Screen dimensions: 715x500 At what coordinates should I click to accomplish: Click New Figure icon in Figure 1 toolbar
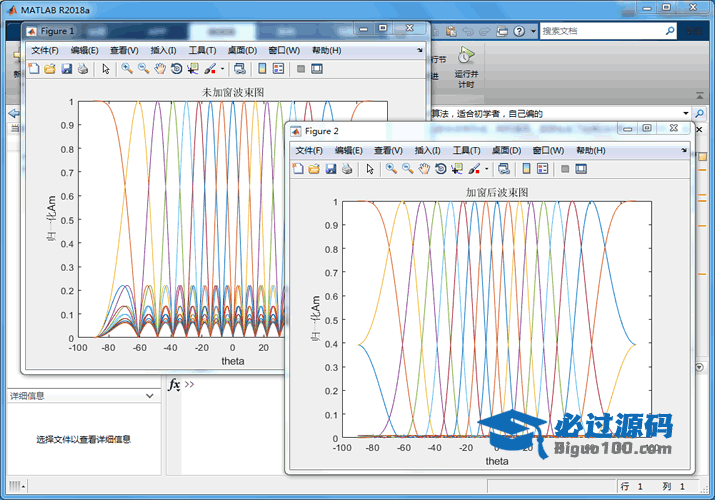click(34, 69)
